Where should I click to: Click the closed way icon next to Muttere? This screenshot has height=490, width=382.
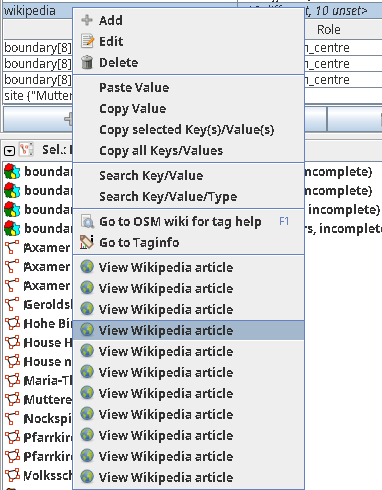point(12,399)
